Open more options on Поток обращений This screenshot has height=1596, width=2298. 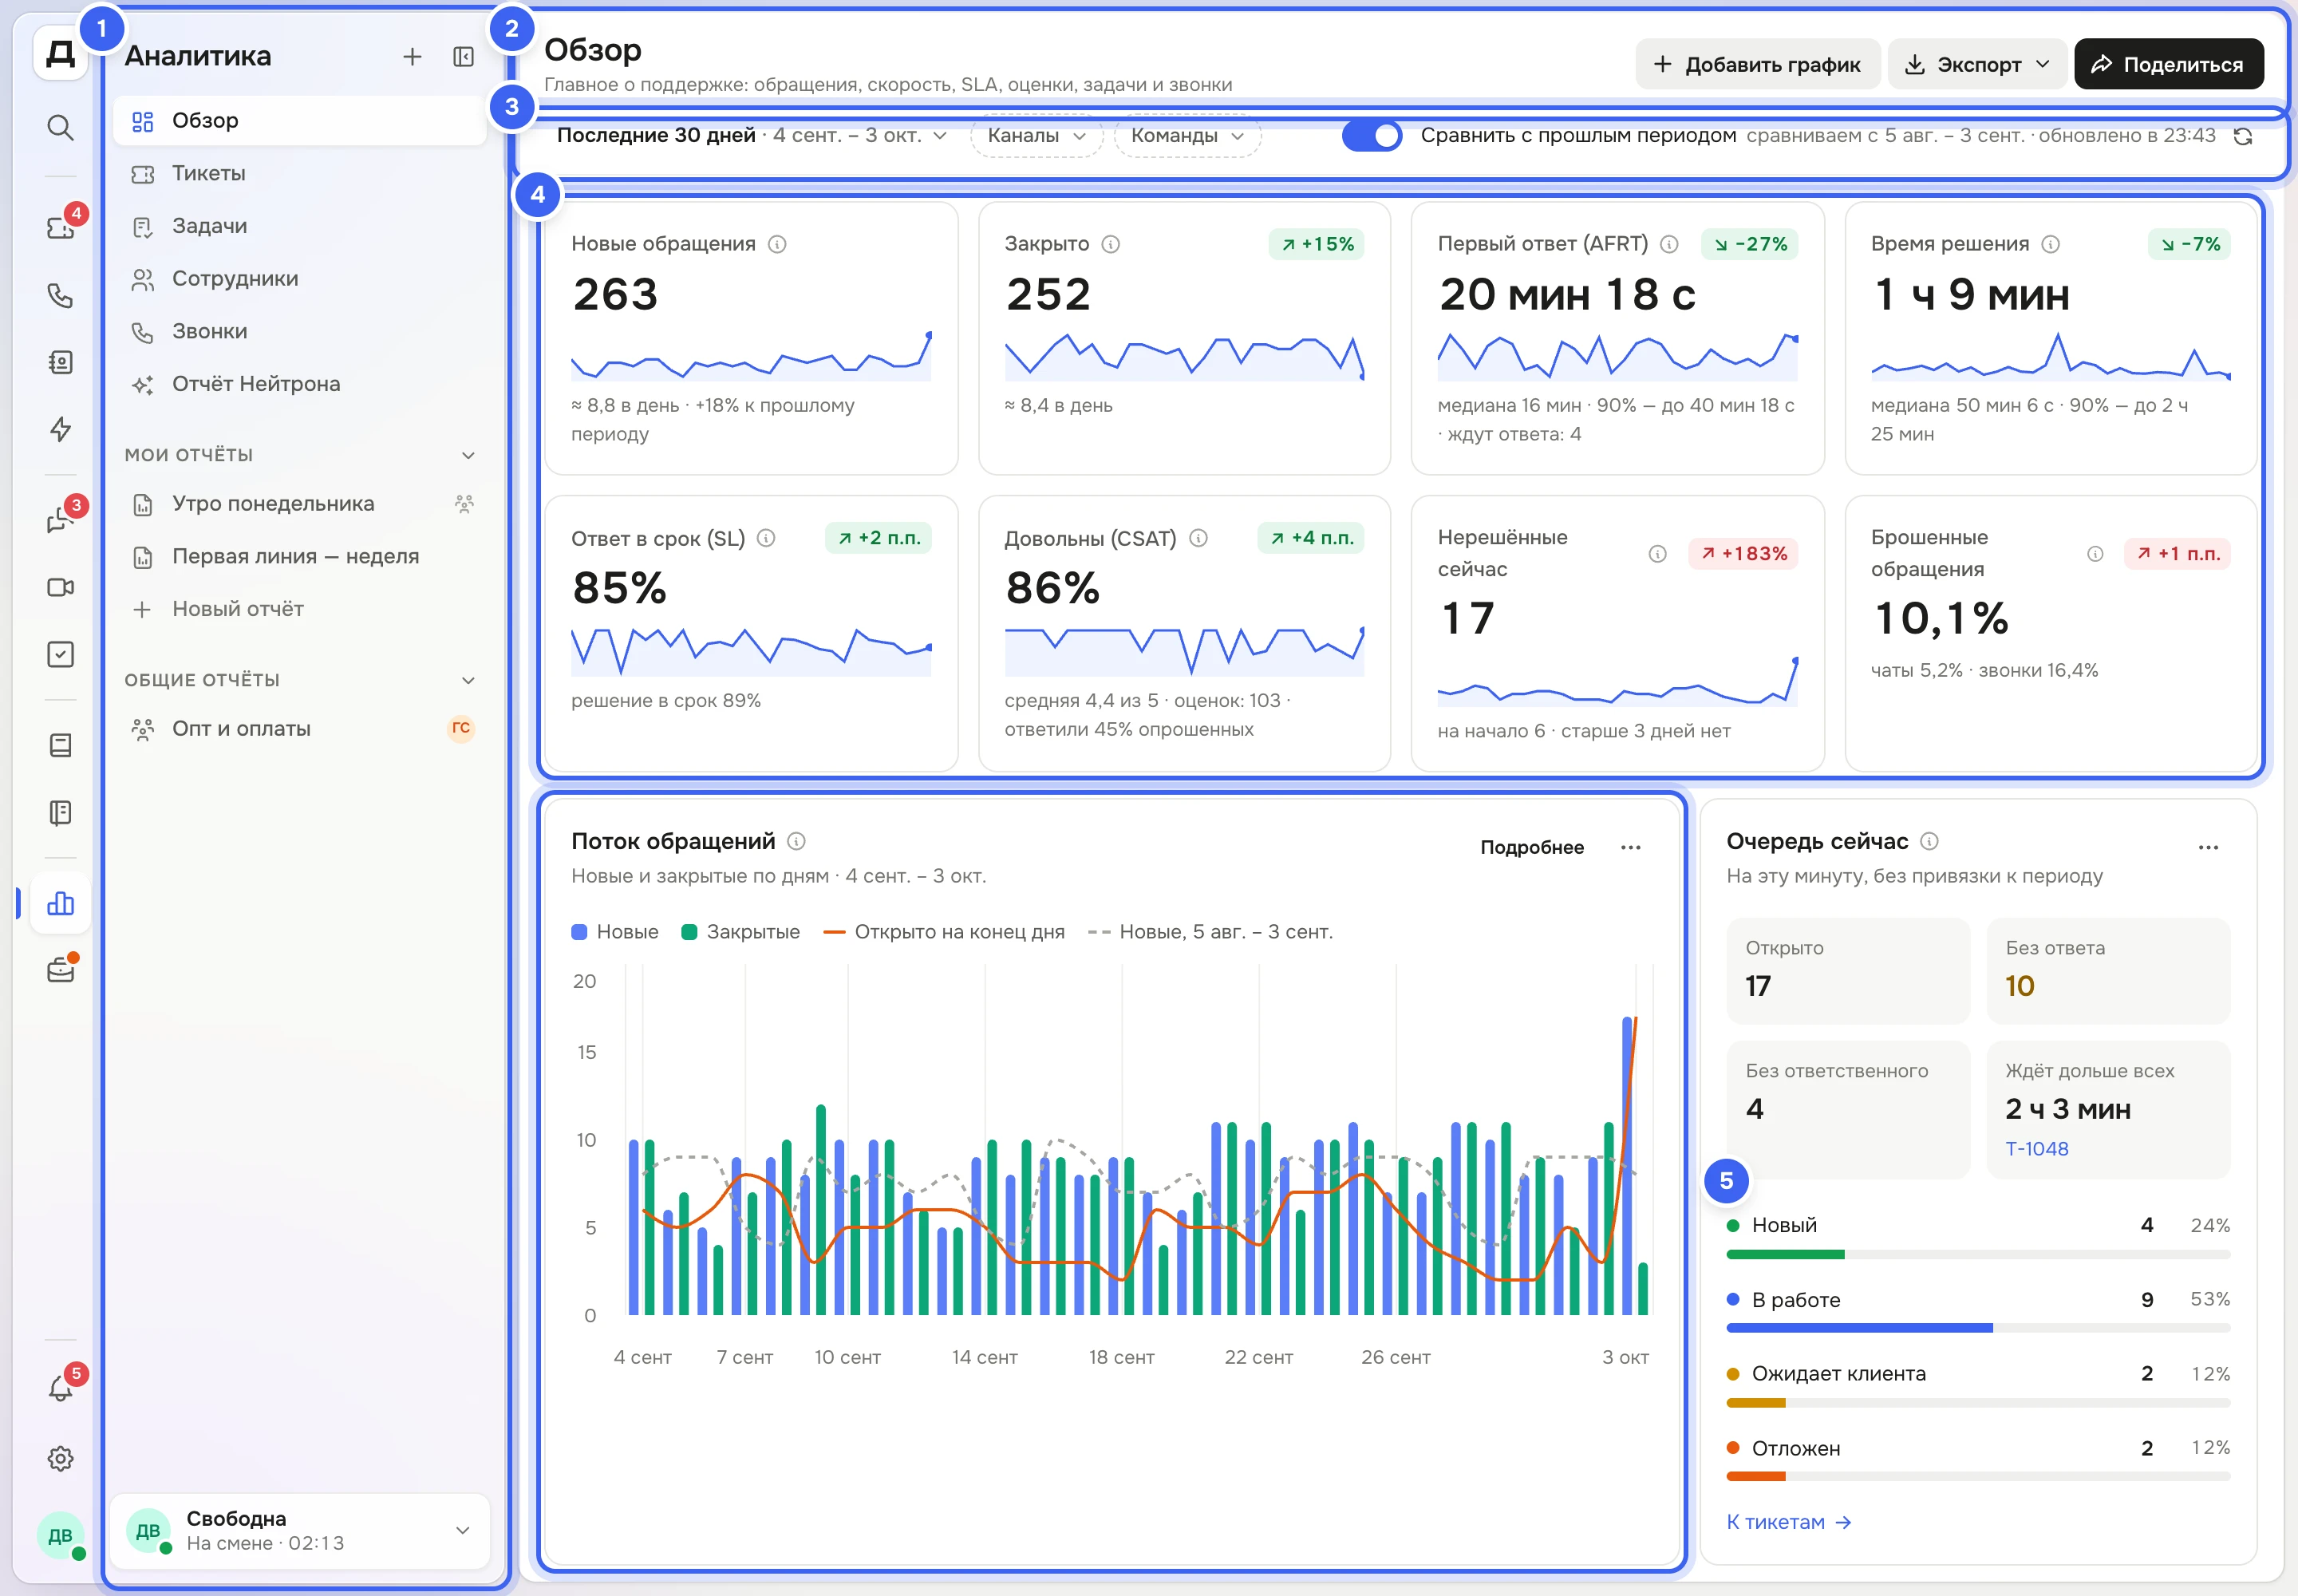[x=1631, y=847]
